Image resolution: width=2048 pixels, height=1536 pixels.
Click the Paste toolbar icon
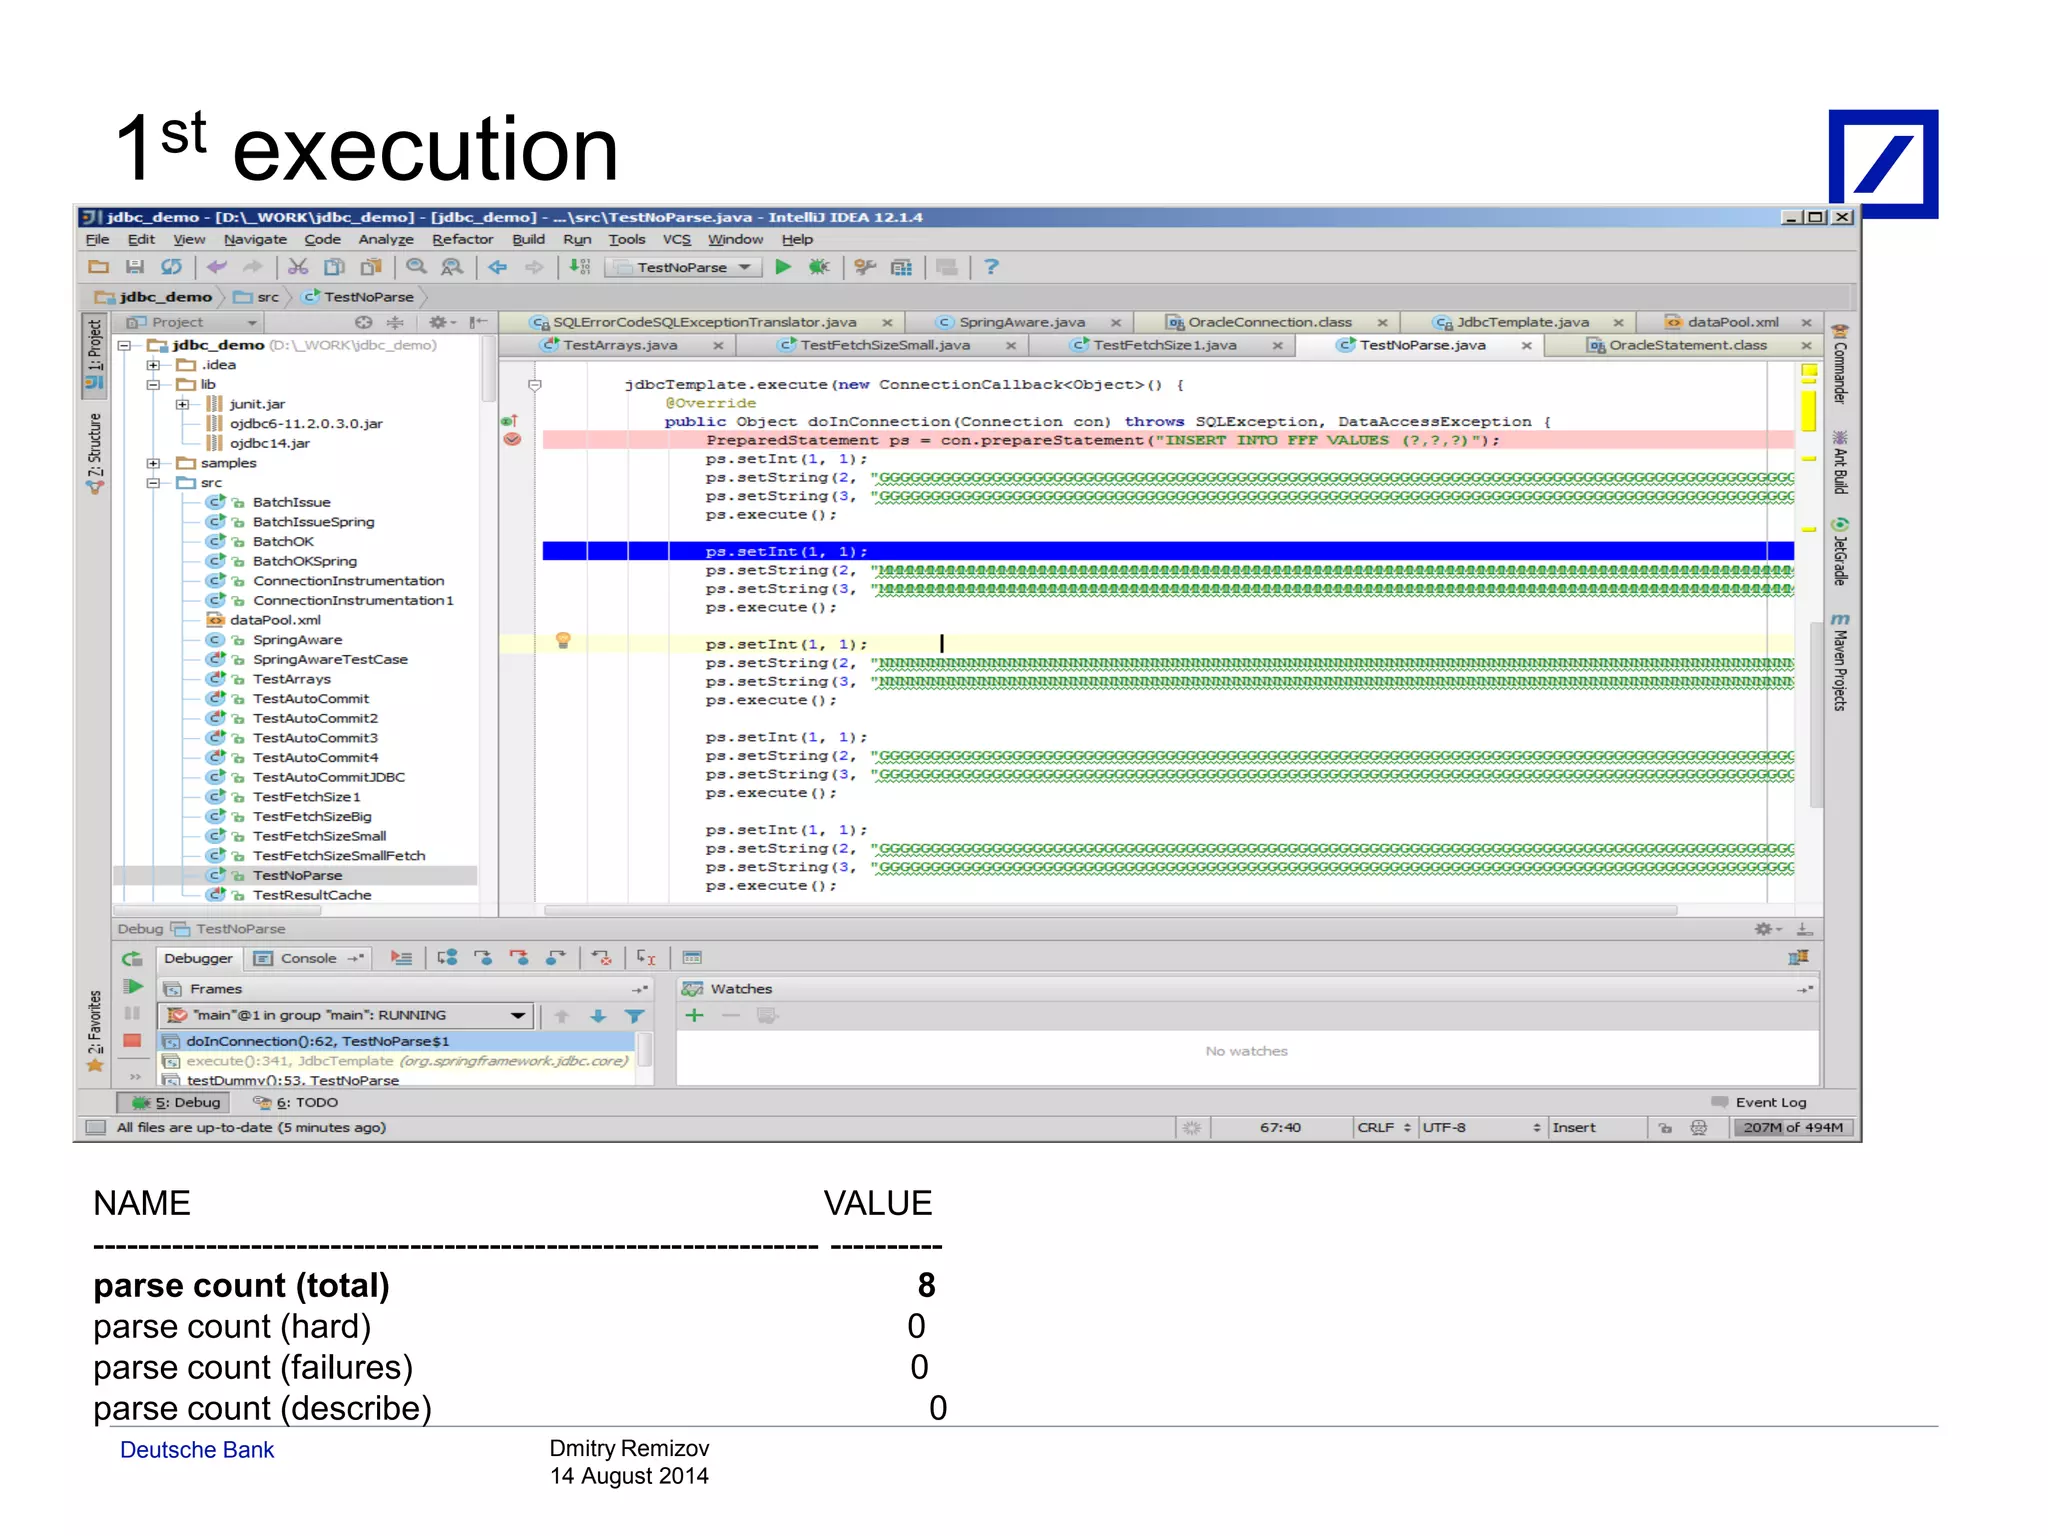(371, 267)
